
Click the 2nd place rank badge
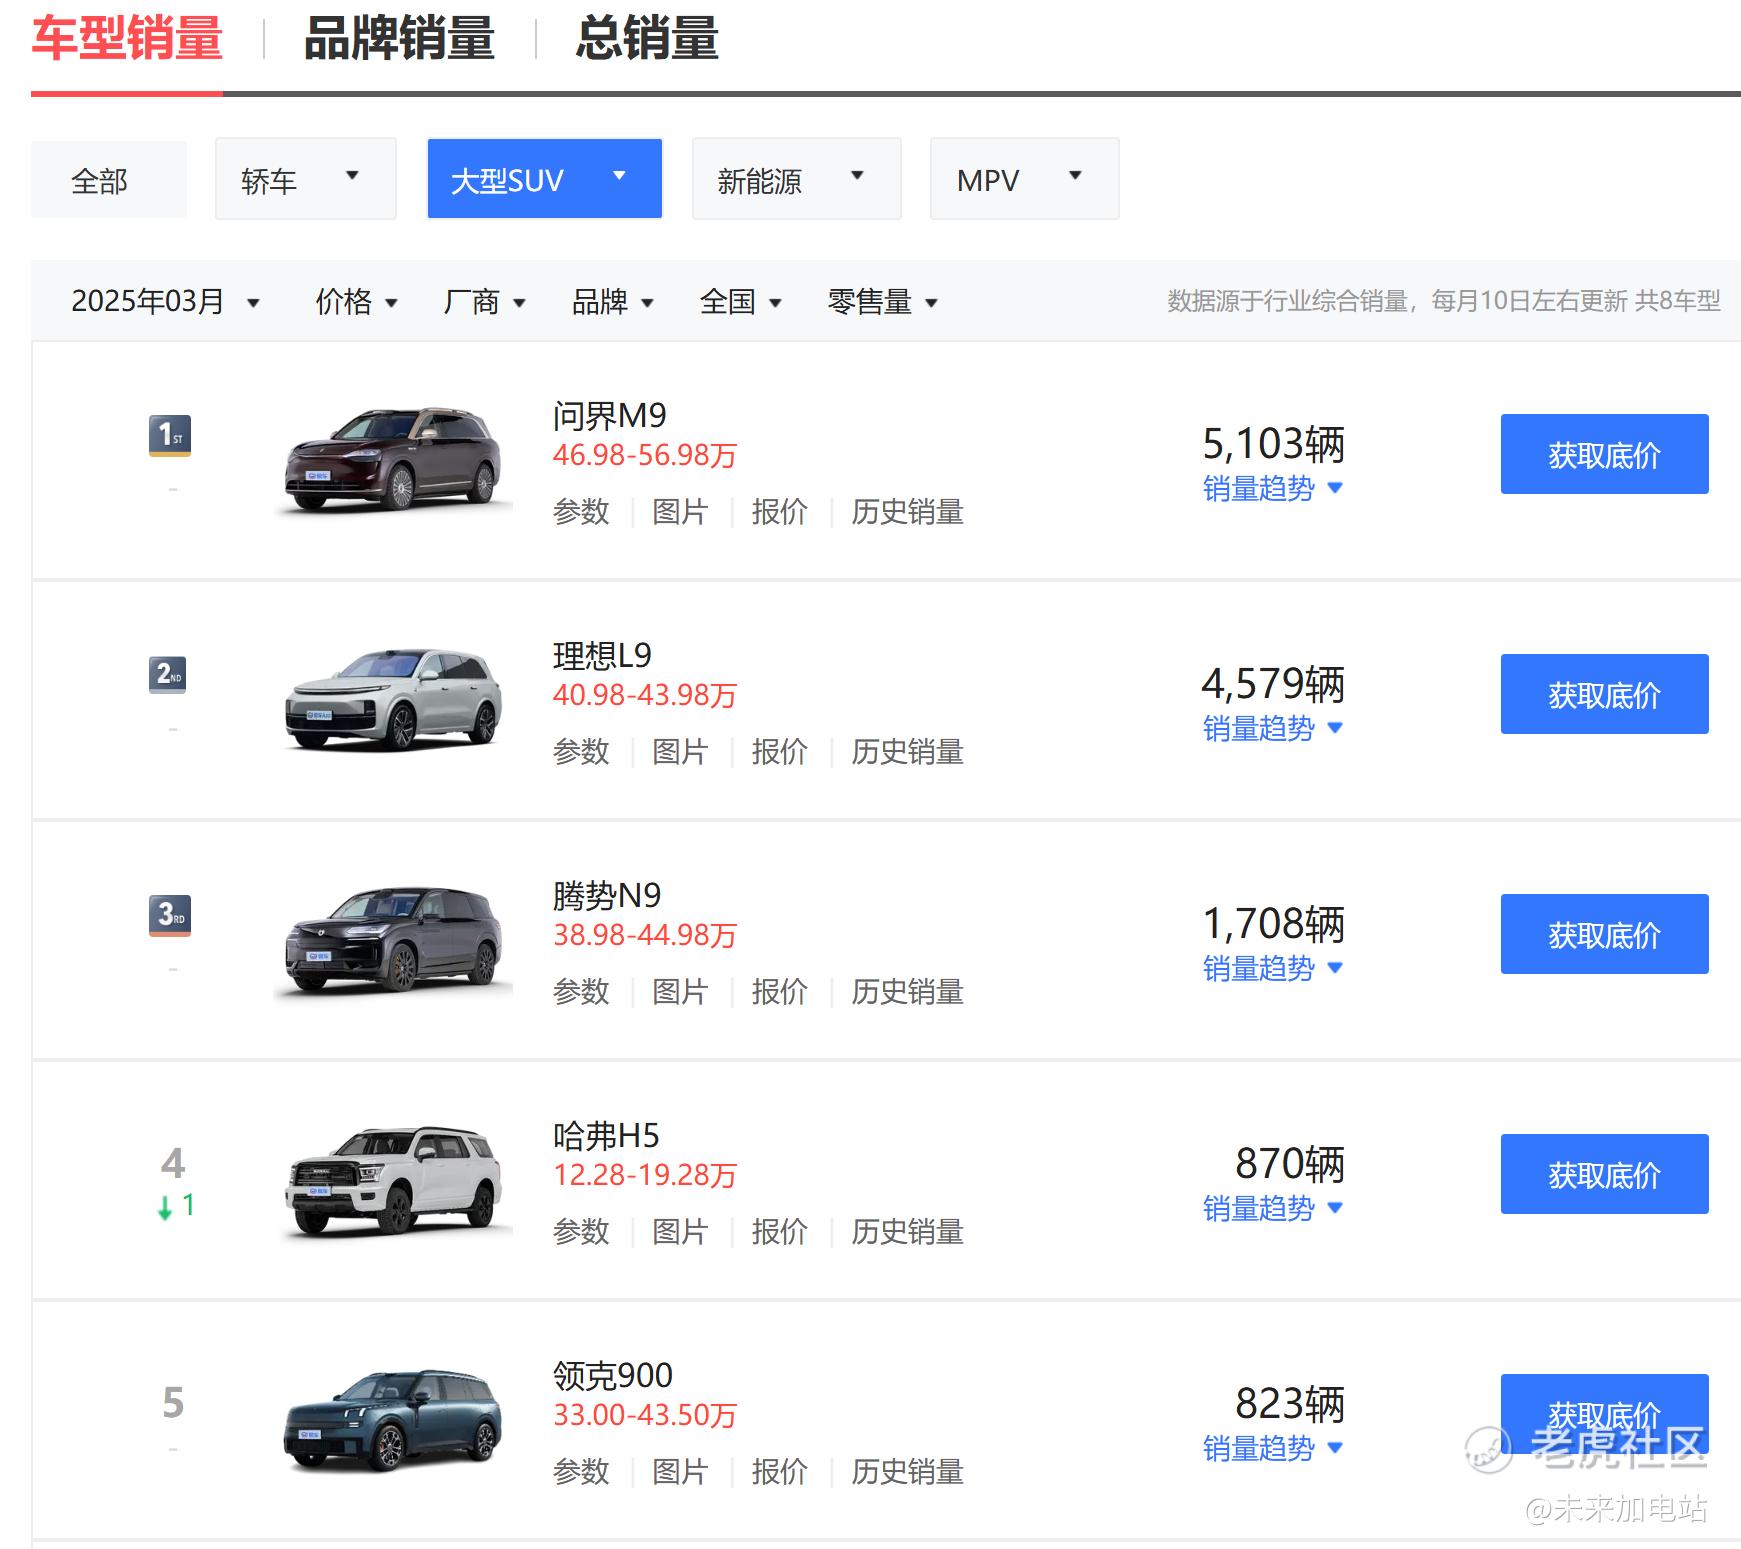point(170,675)
